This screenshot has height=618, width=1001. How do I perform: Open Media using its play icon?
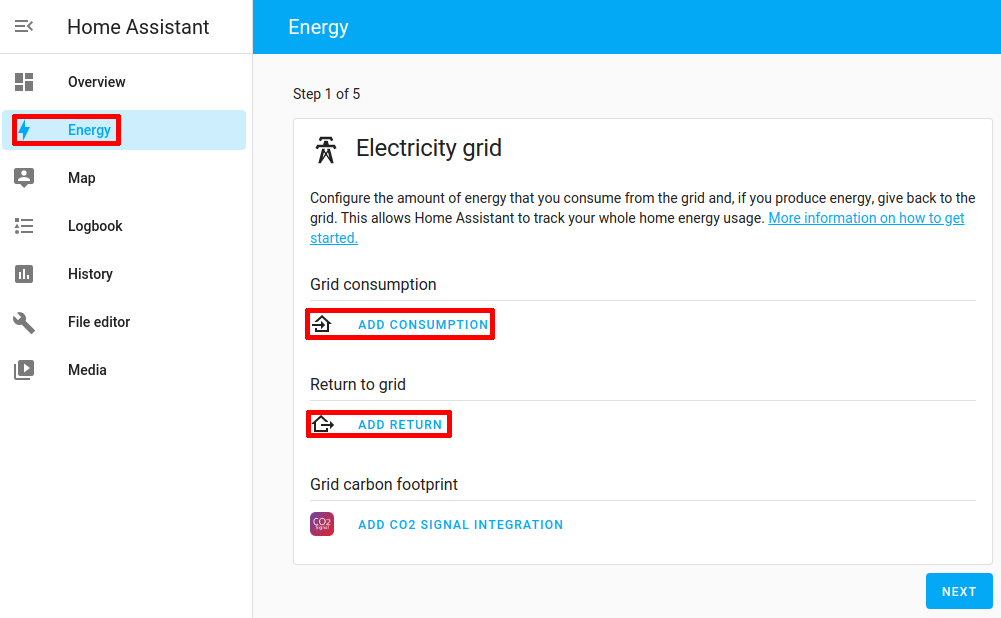[23, 369]
